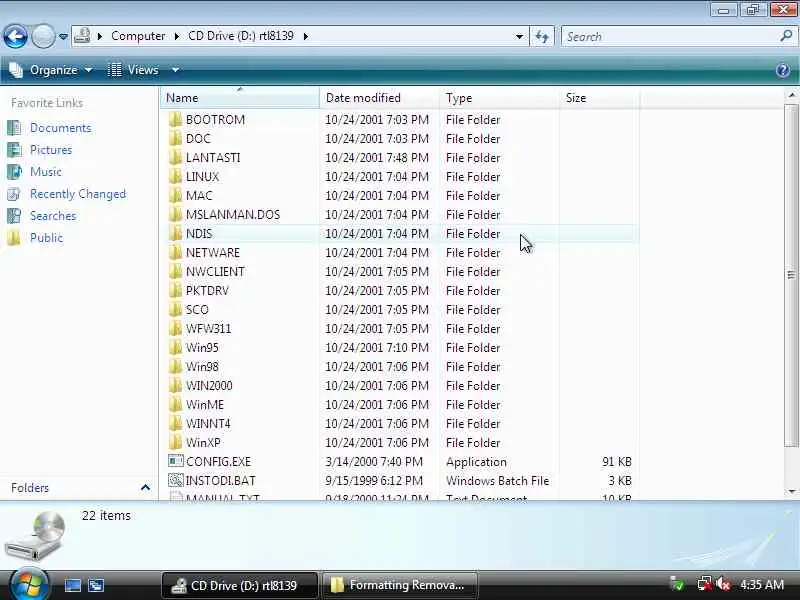Sort by the Size column header

point(599,98)
